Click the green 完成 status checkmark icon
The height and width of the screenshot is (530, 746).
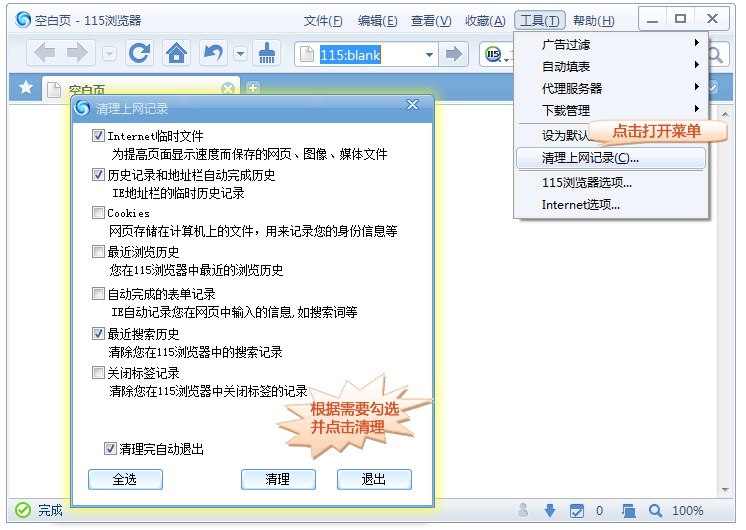click(22, 510)
